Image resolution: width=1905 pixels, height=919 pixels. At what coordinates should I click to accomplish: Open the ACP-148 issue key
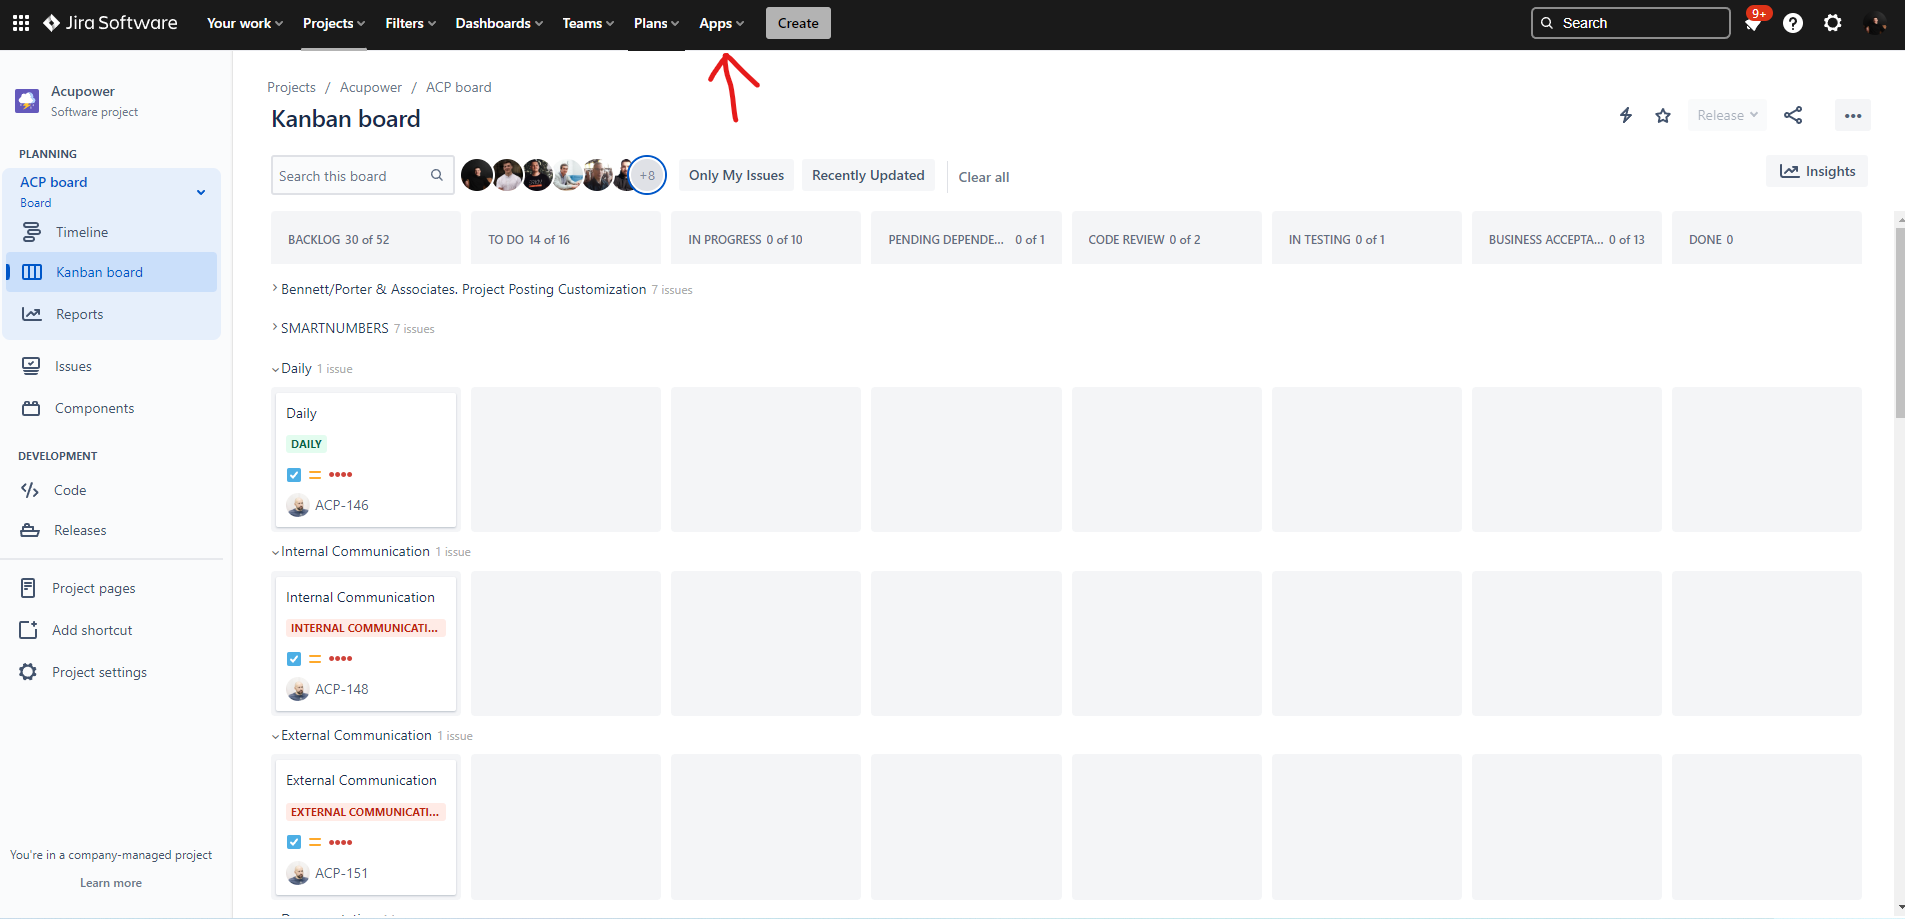(x=342, y=689)
